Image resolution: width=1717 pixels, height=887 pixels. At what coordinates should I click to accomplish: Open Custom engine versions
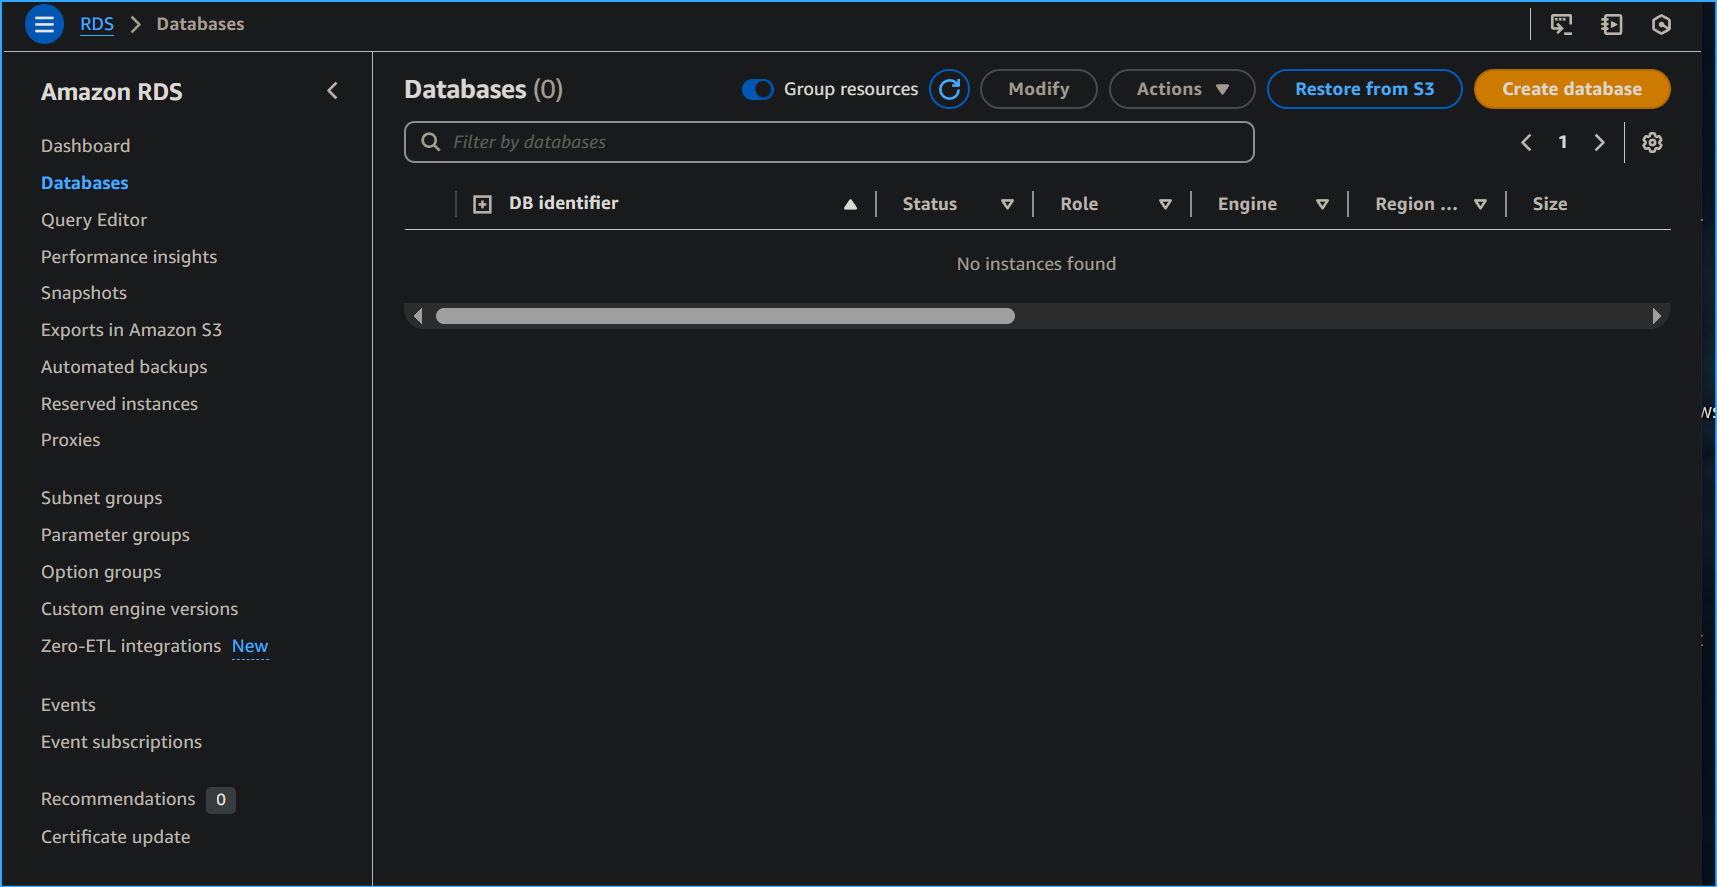(139, 609)
